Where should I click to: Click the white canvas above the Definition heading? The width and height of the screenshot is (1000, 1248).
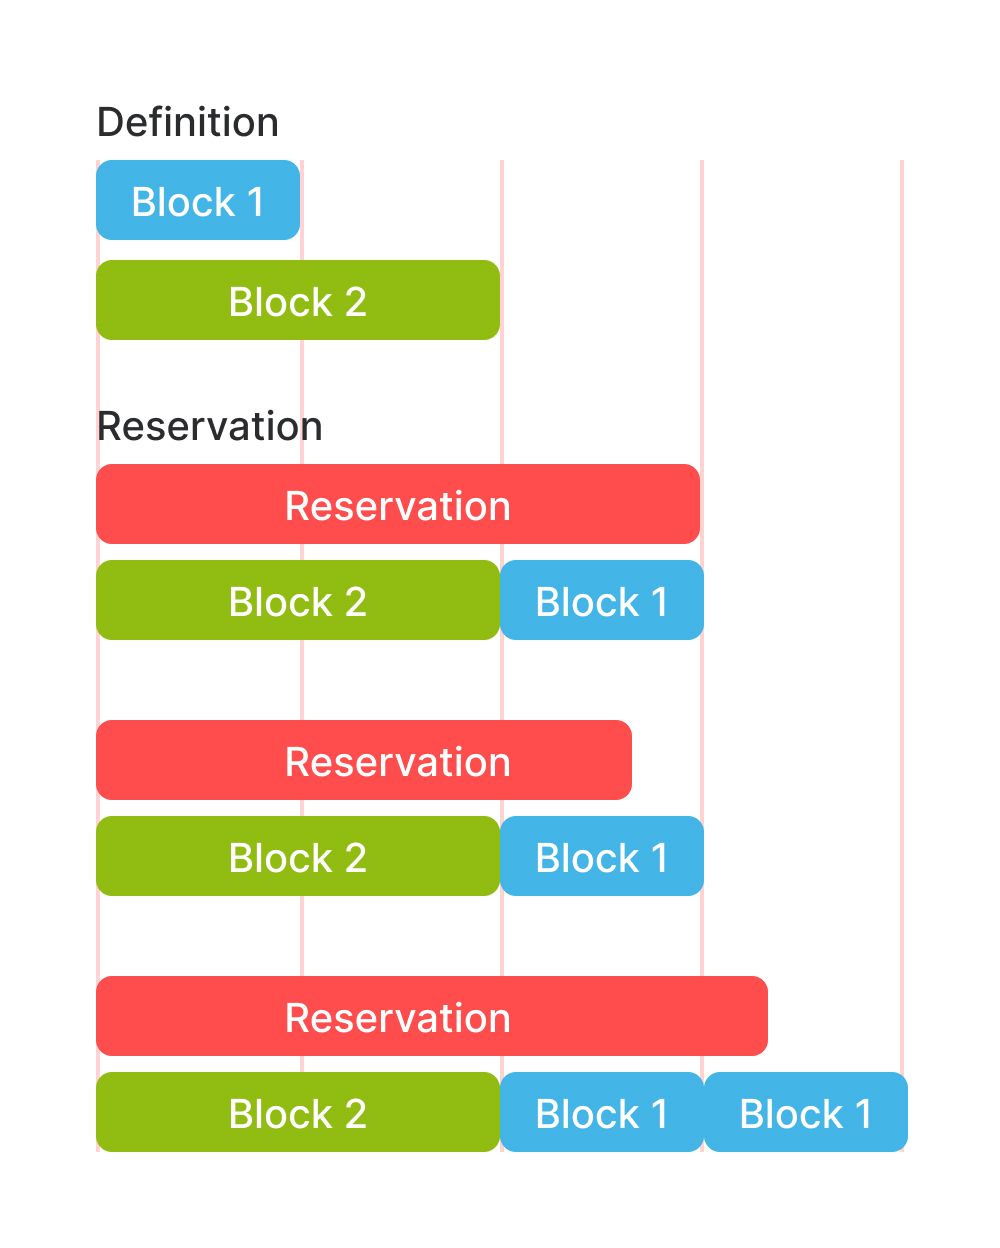(x=500, y=50)
